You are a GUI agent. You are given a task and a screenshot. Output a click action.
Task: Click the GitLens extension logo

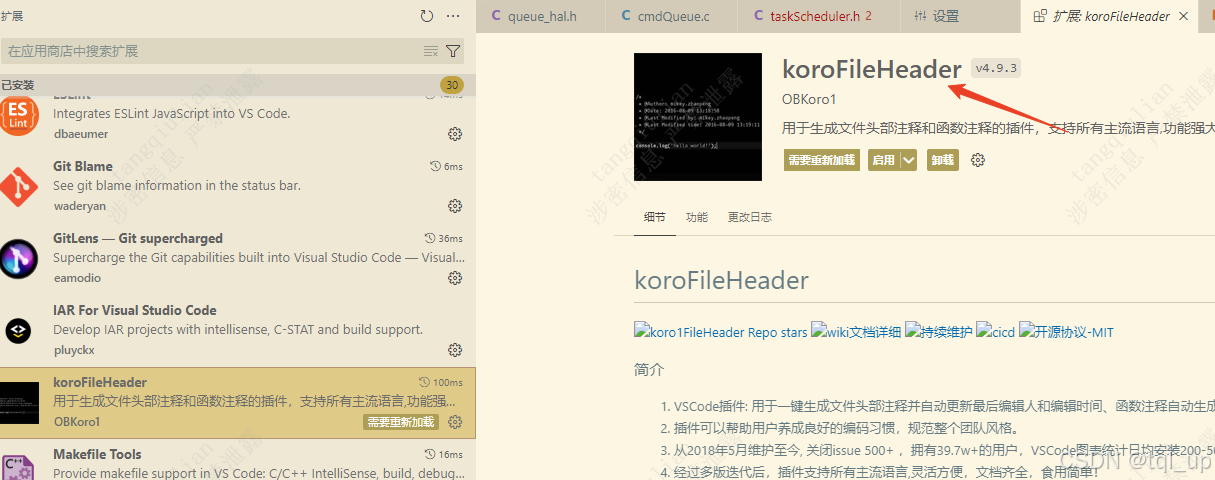[19, 260]
